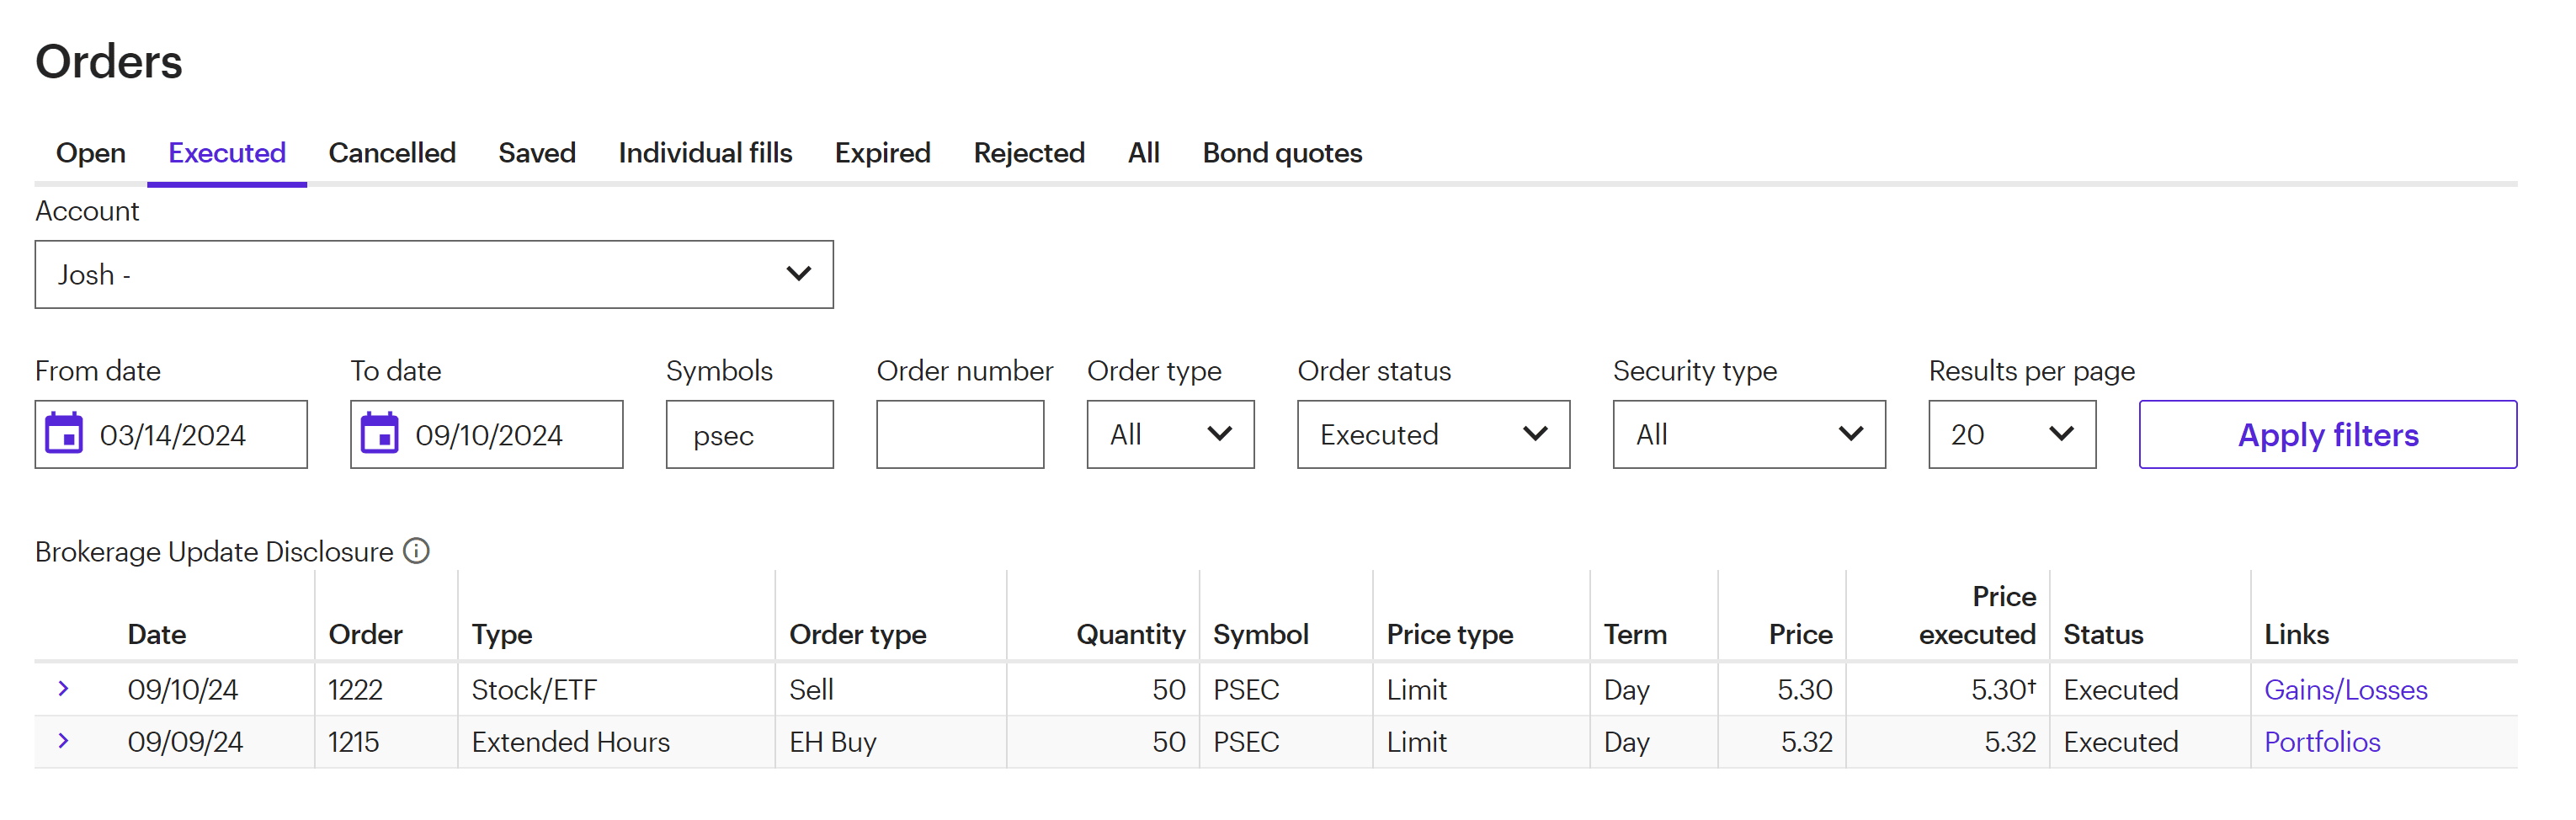Open the Gains/Losses link
The image size is (2576, 820).
pos(2345,689)
